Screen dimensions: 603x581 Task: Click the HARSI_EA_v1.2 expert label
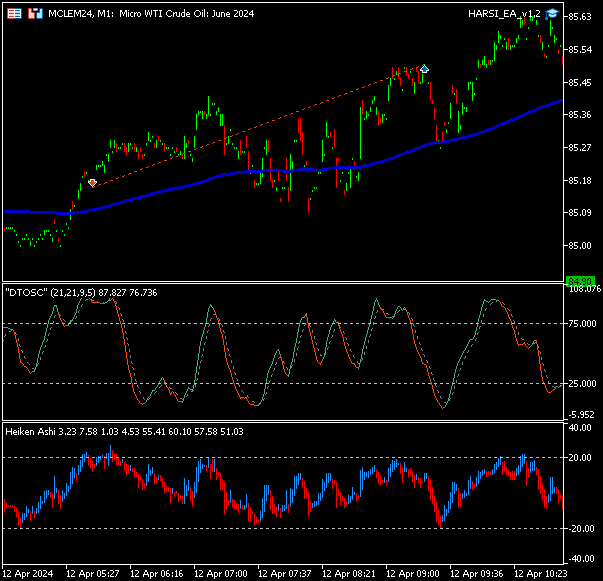(x=504, y=14)
